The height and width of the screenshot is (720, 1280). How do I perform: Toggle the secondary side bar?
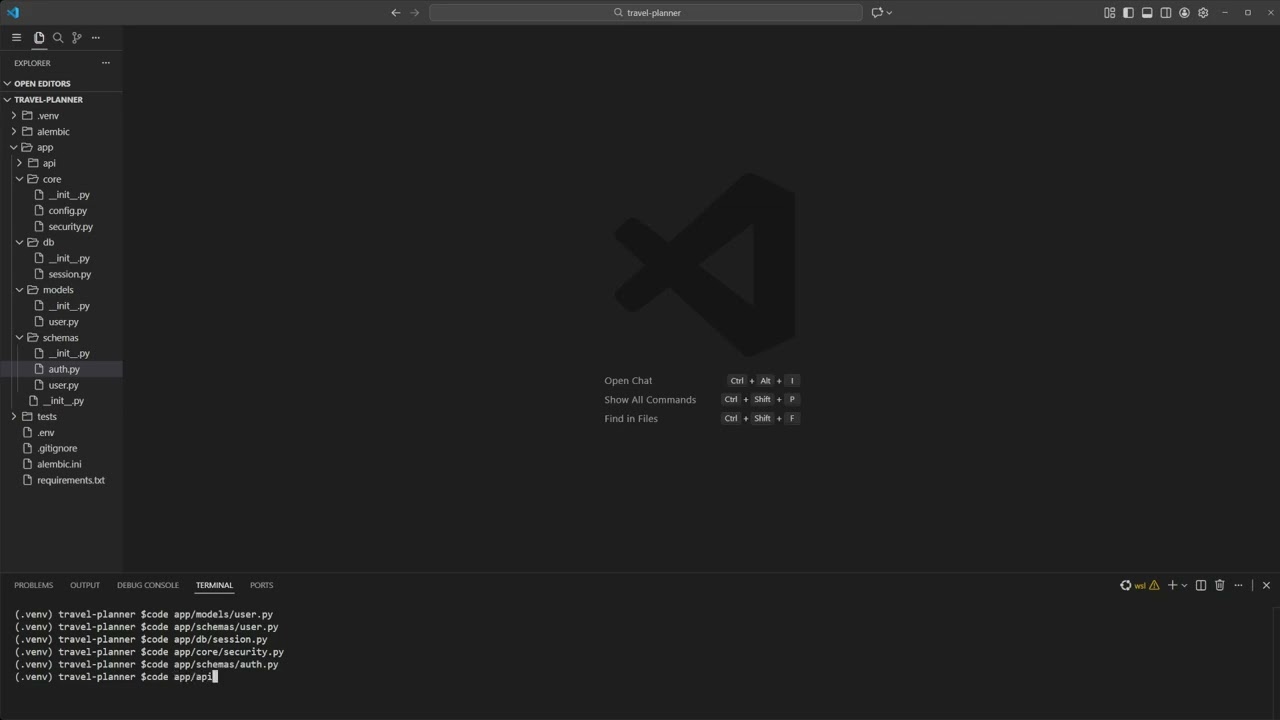coord(1166,13)
